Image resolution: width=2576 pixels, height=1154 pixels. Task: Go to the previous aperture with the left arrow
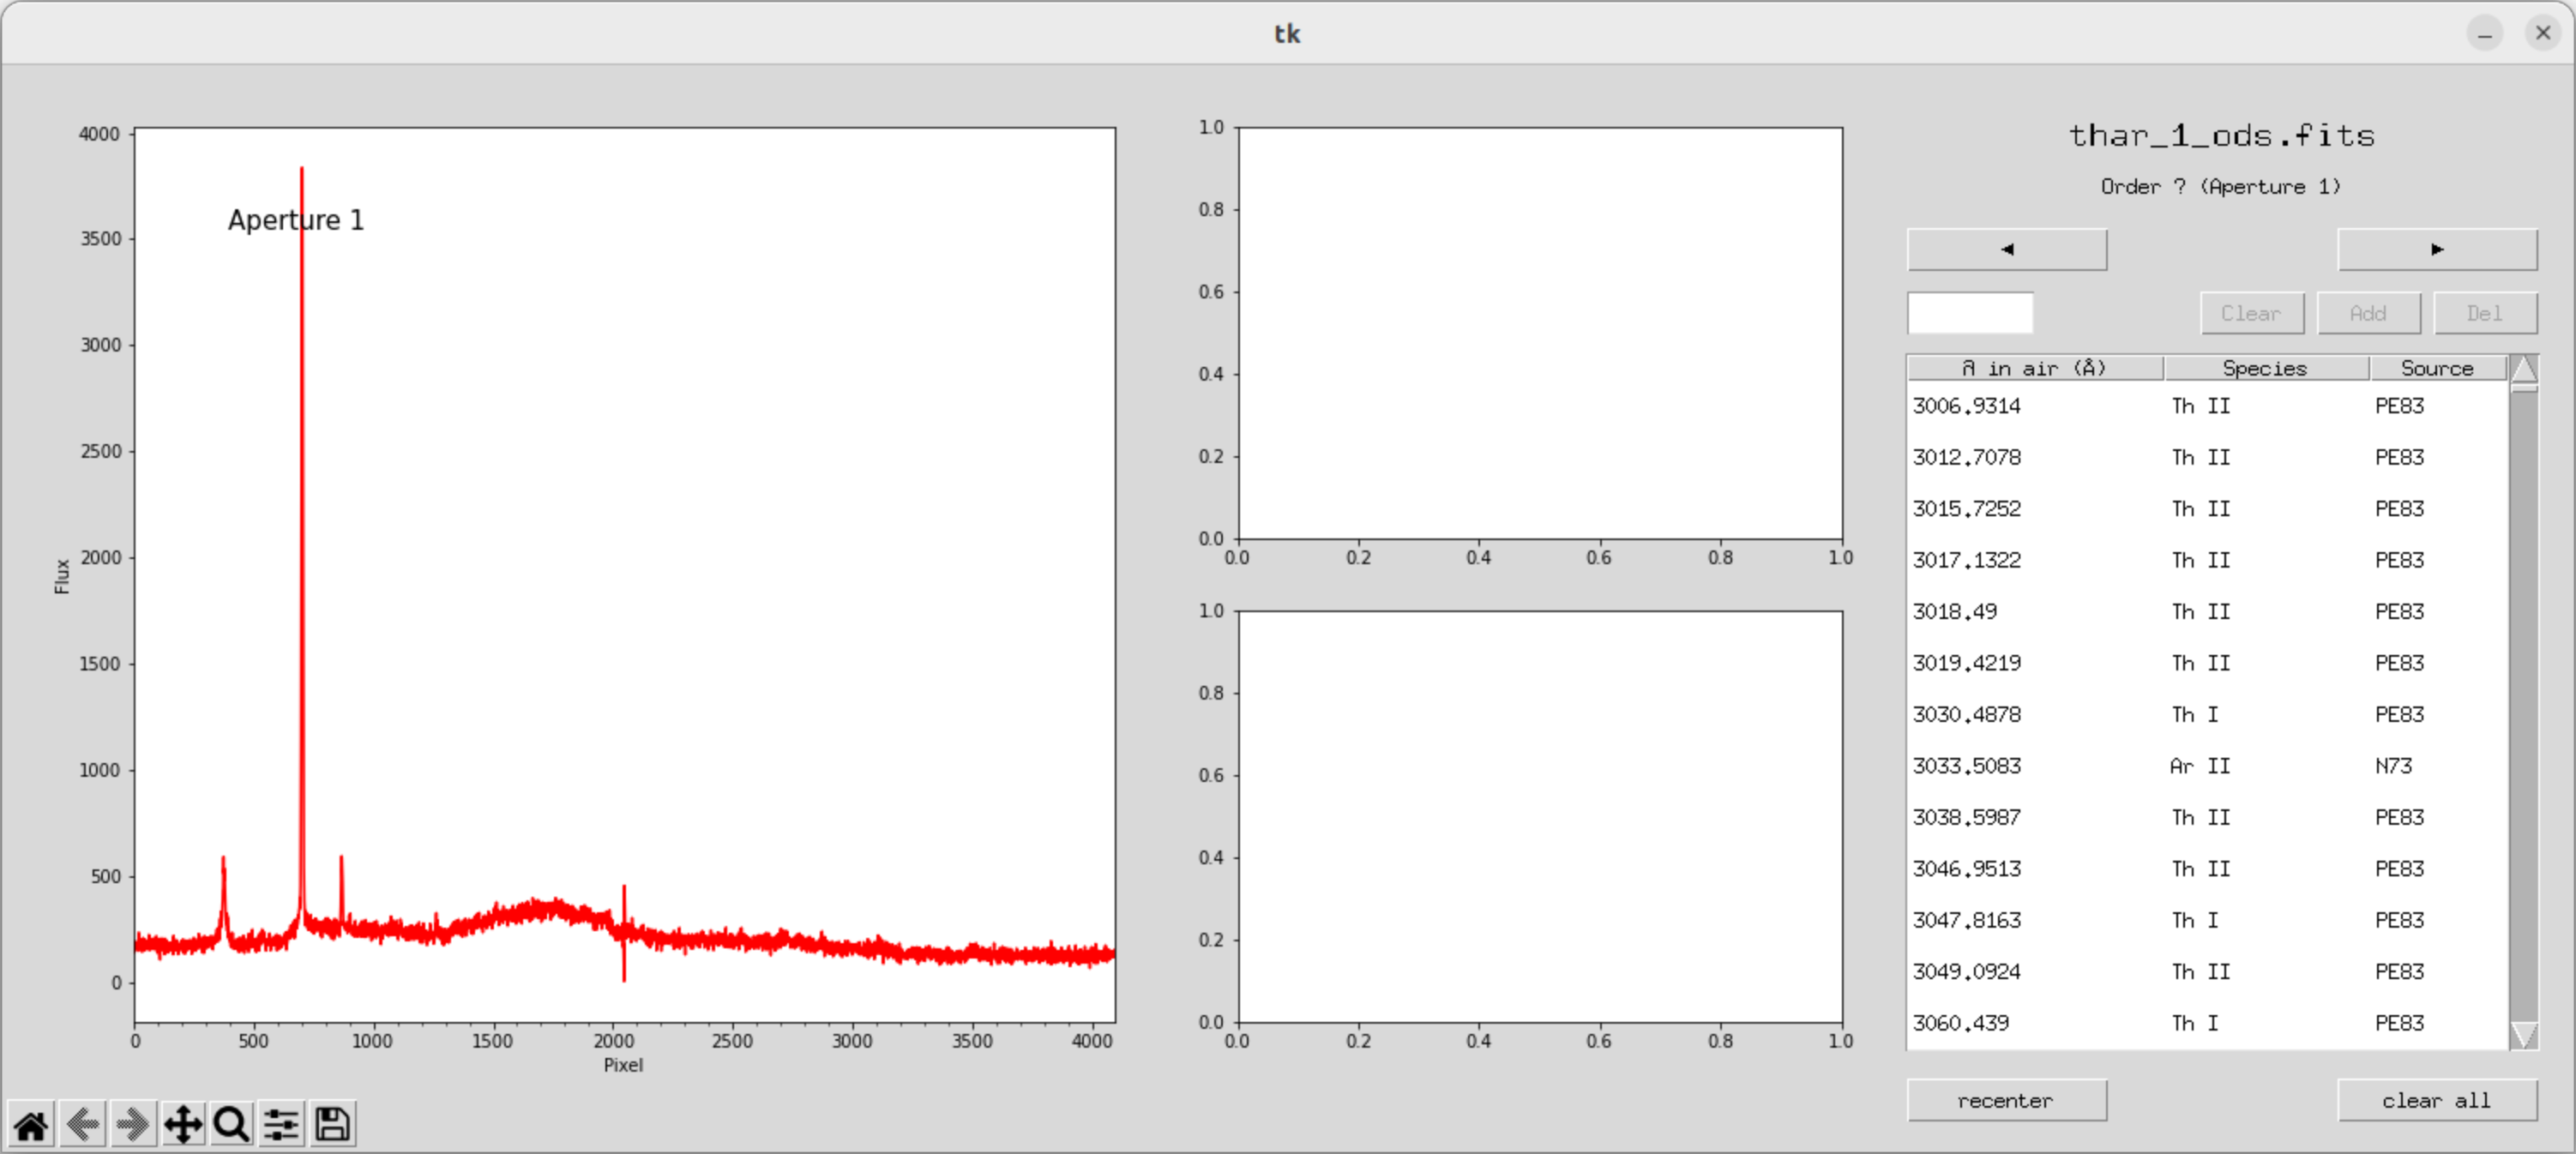pyautogui.click(x=2006, y=249)
